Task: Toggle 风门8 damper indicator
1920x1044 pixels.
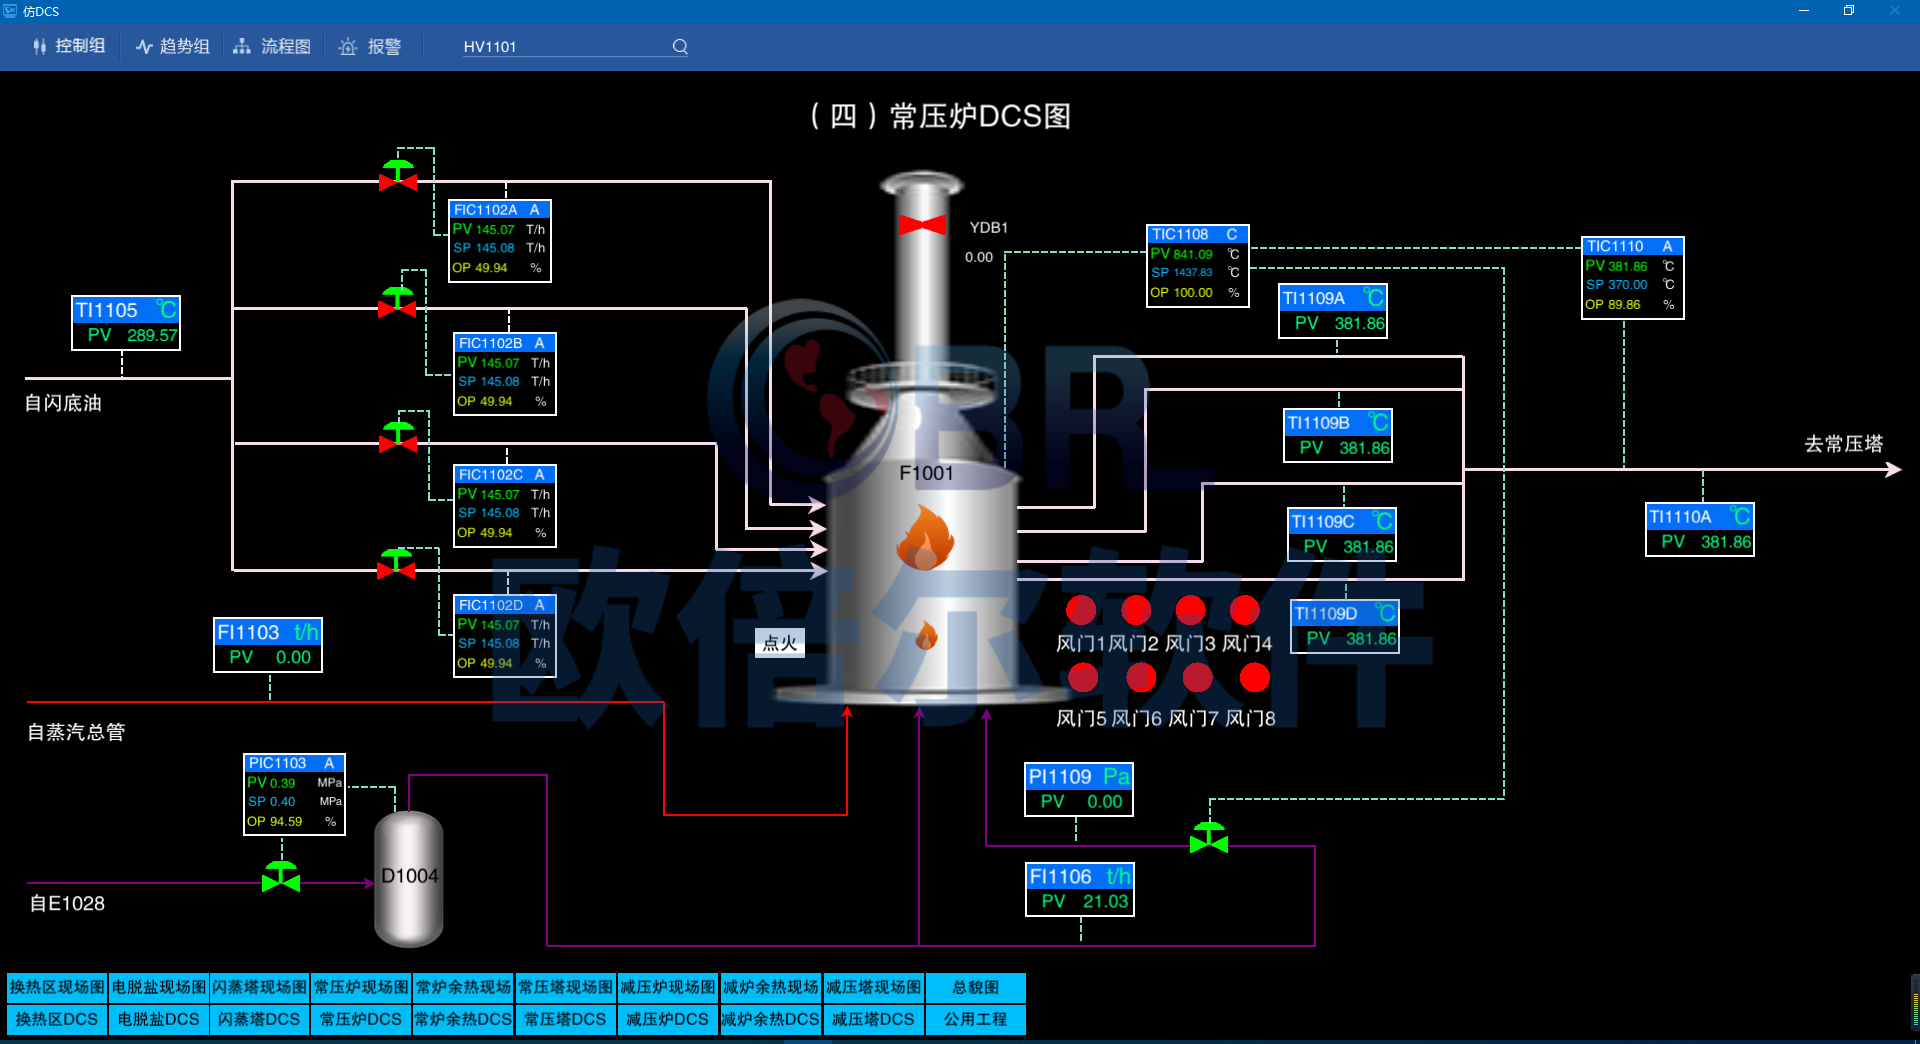Action: 1255,678
